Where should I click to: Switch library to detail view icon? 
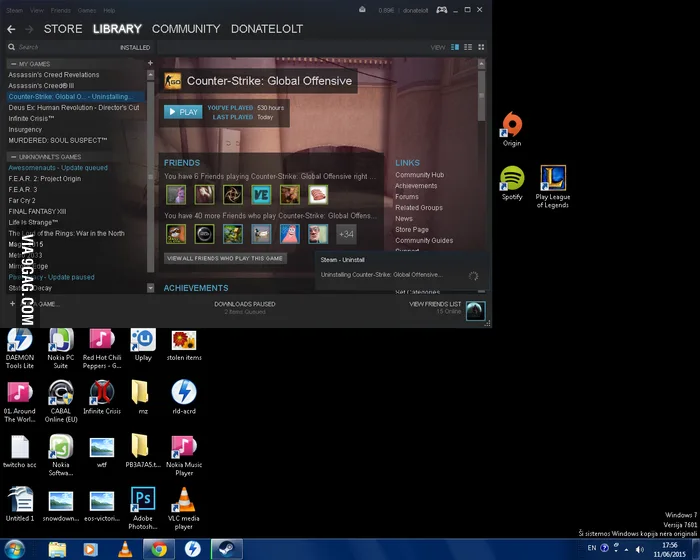(455, 47)
